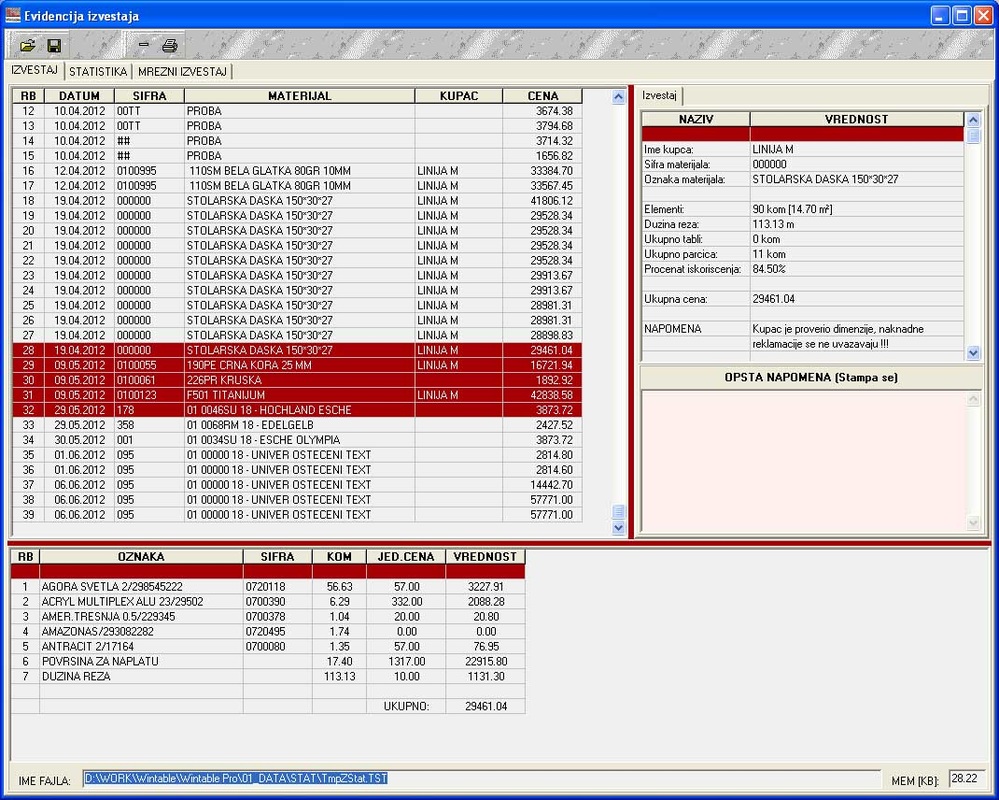This screenshot has height=800, width=999.
Task: Click the CENA column header
Action: point(543,96)
